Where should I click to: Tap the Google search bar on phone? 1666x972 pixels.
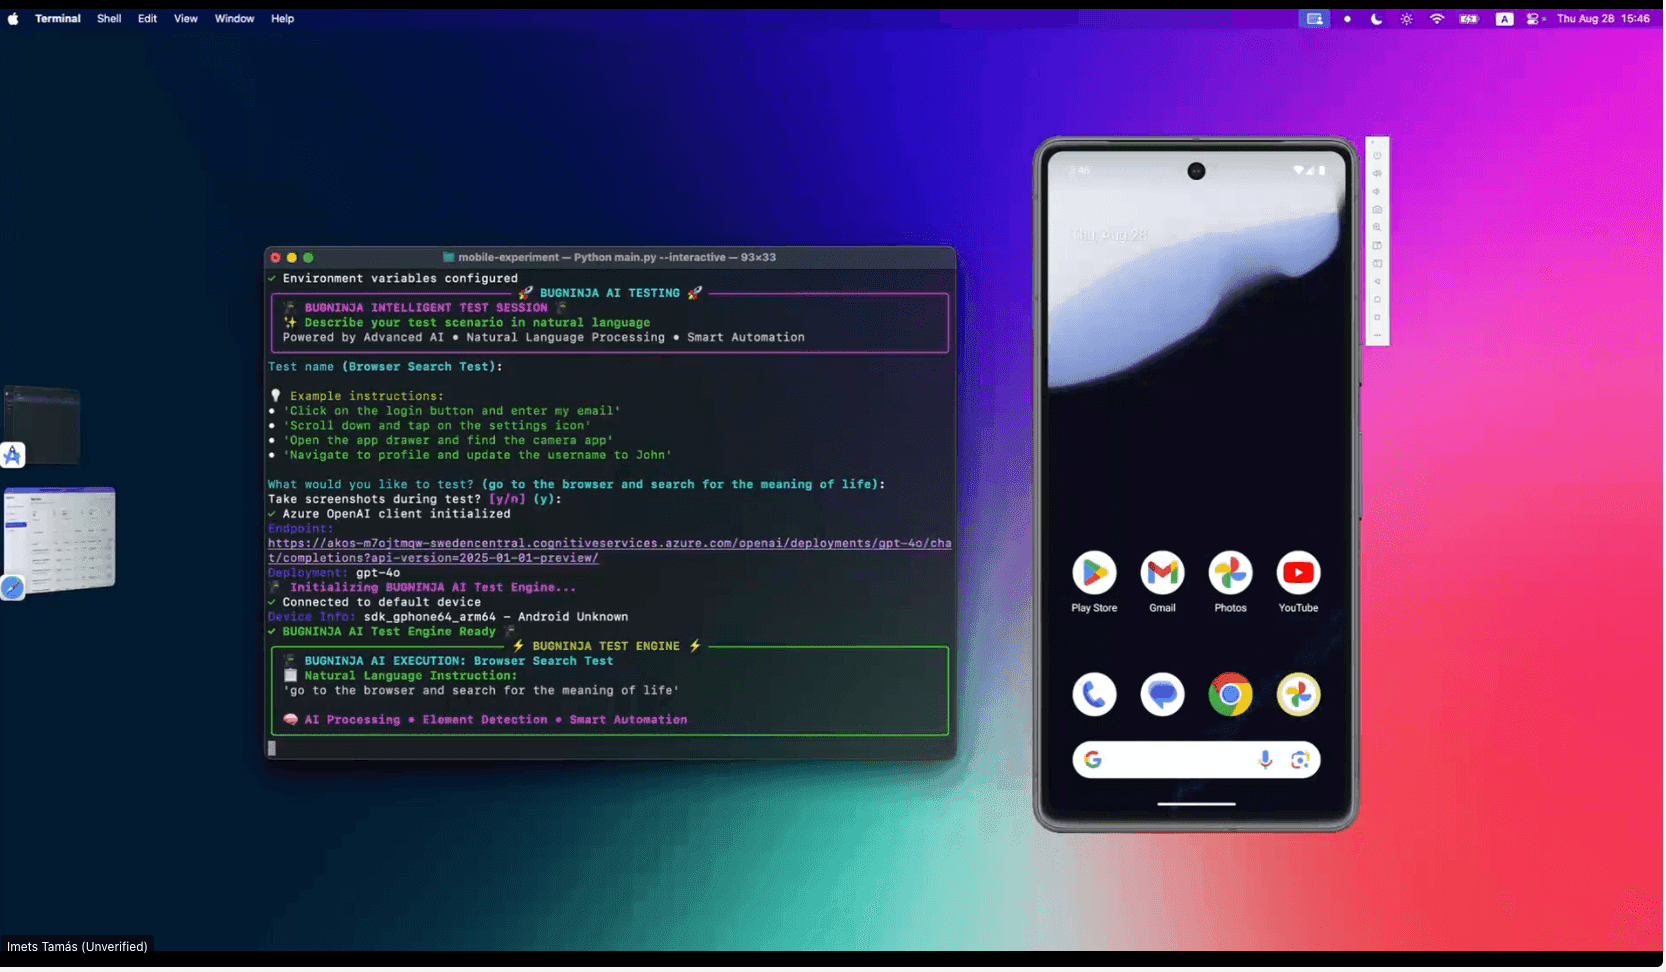tap(1198, 762)
